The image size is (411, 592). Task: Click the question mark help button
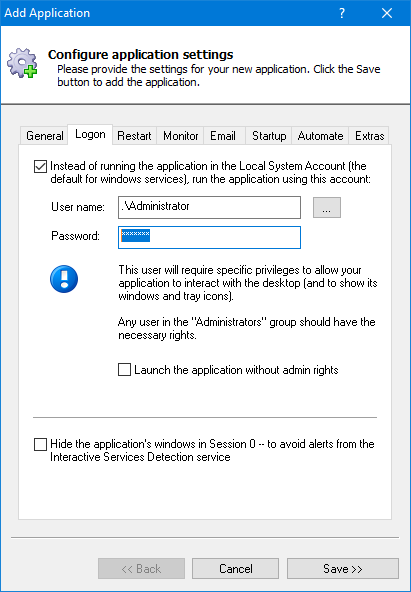(x=342, y=13)
